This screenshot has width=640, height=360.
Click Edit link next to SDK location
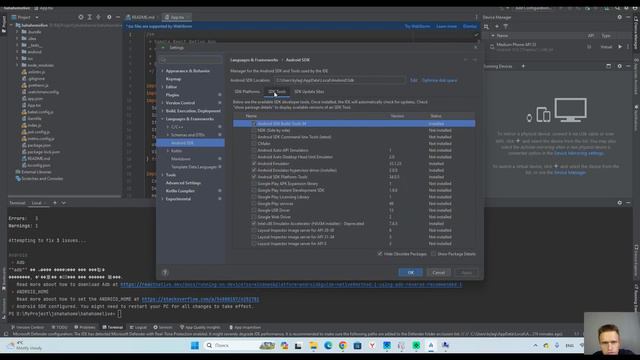pos(413,80)
